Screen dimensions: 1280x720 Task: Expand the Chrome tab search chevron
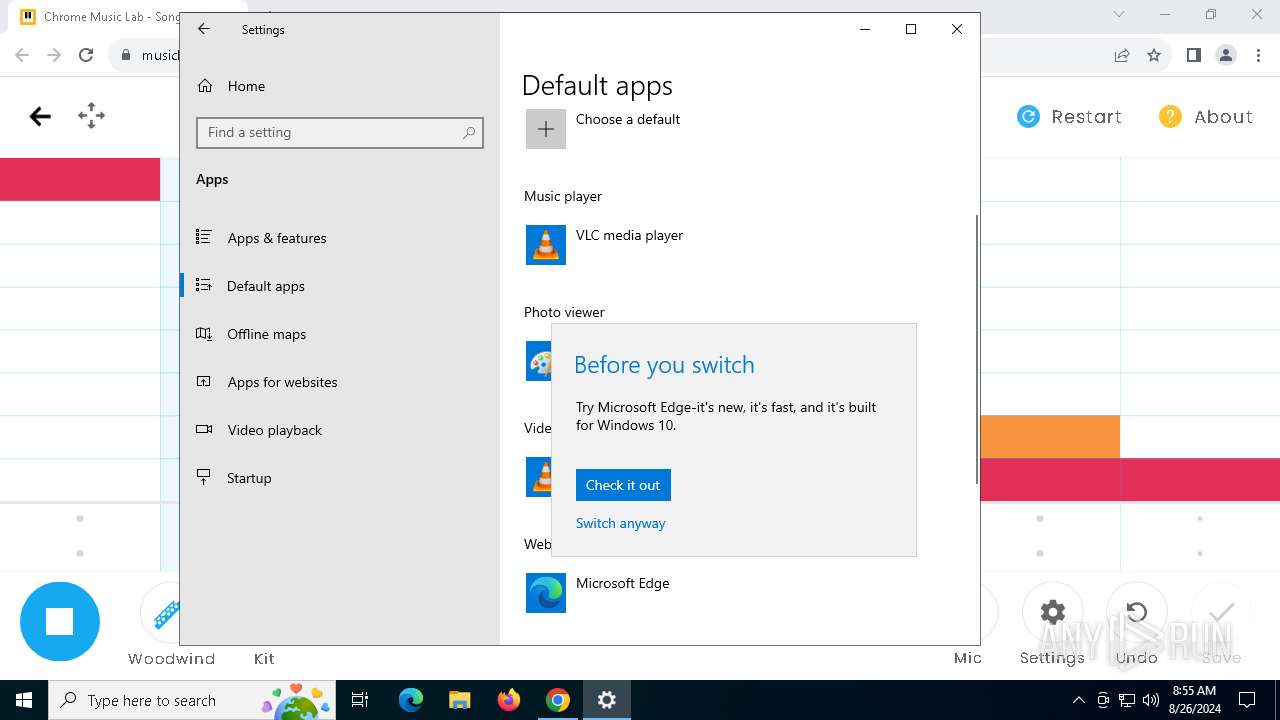pyautogui.click(x=1119, y=14)
